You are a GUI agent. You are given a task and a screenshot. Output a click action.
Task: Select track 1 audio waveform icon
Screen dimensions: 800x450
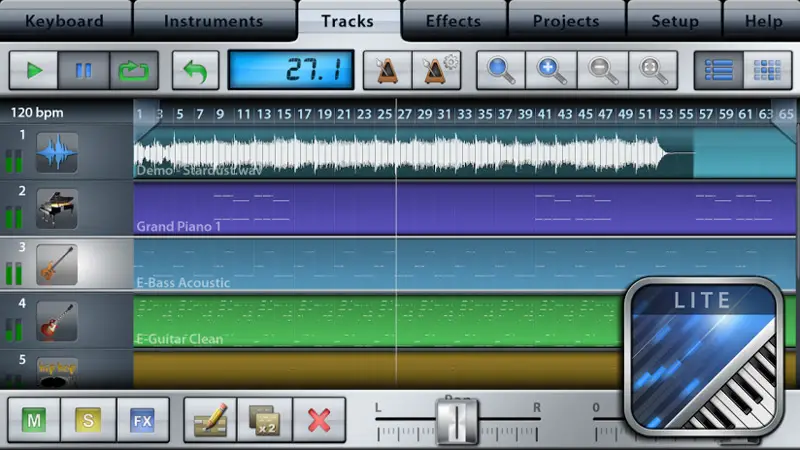coord(57,152)
